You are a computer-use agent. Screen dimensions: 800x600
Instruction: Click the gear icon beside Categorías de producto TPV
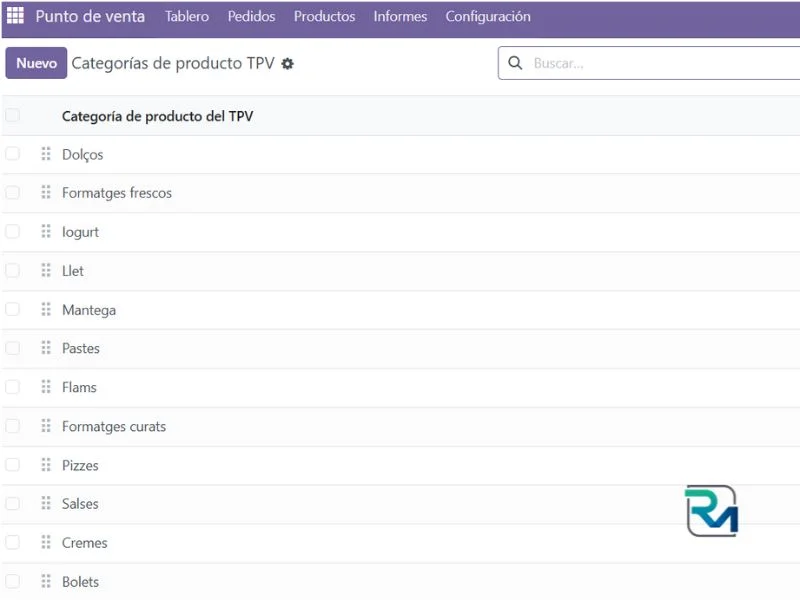click(x=288, y=64)
